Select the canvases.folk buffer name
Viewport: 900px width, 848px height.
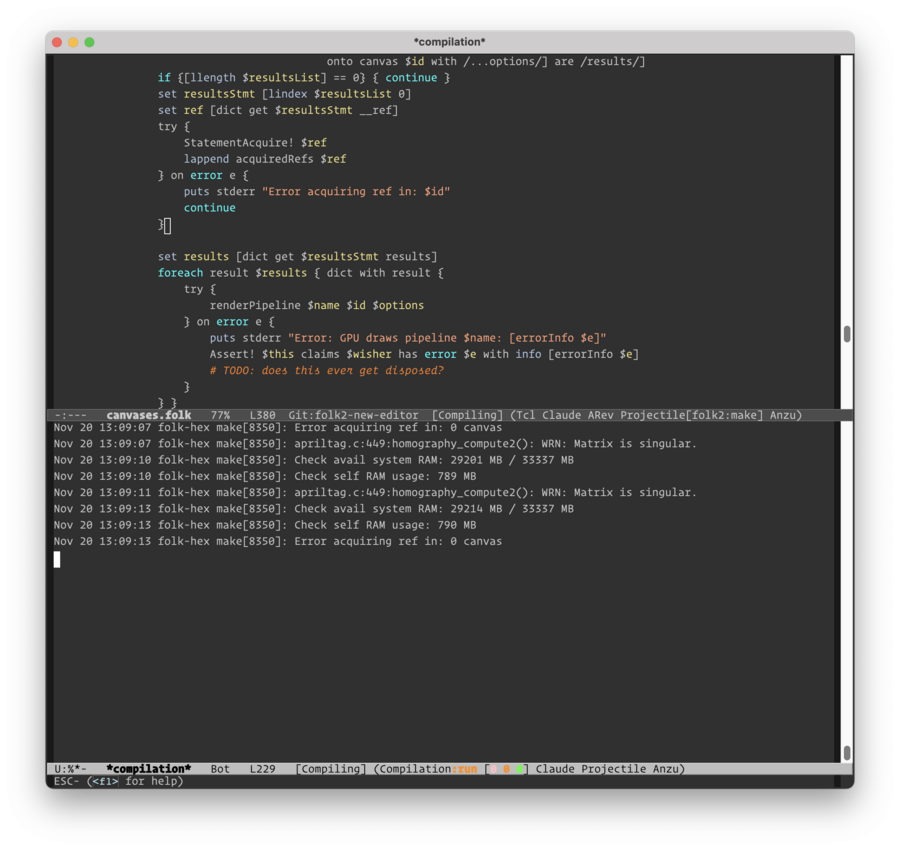(148, 414)
